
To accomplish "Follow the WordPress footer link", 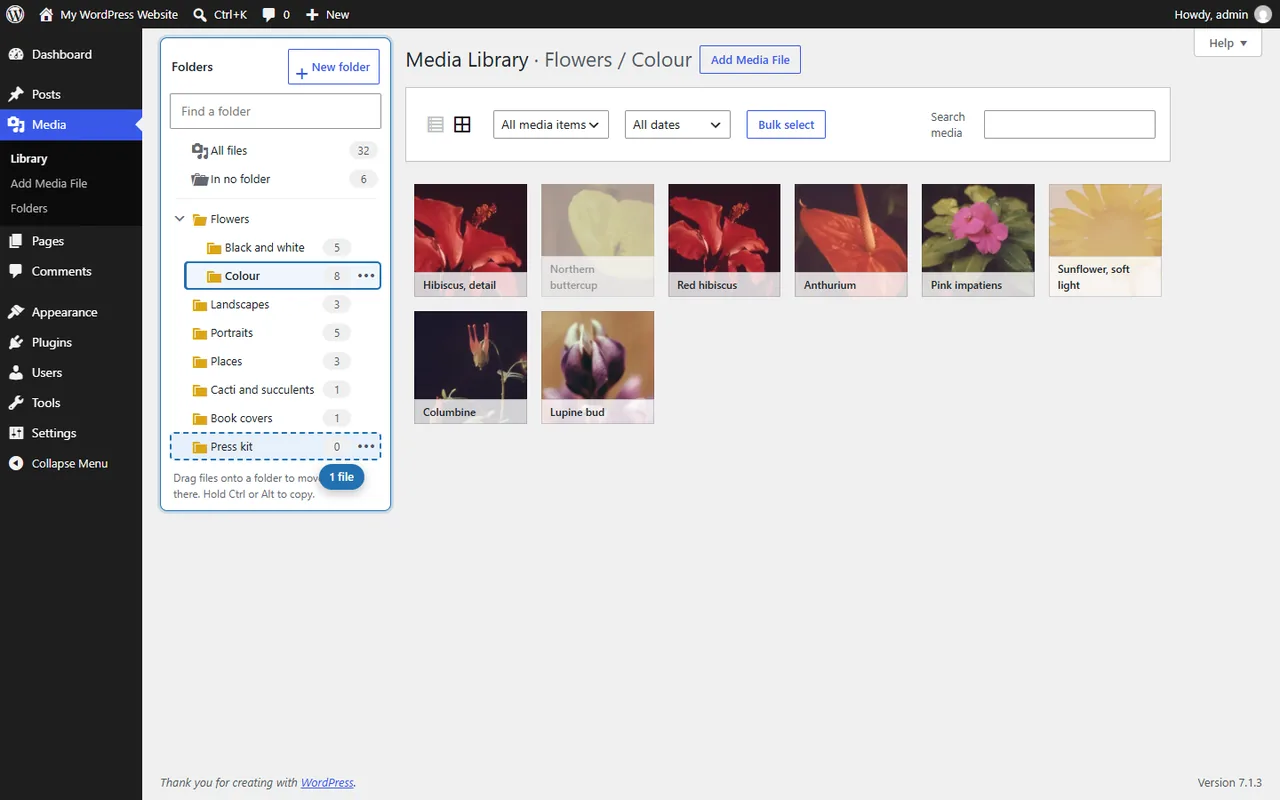I will [x=327, y=782].
